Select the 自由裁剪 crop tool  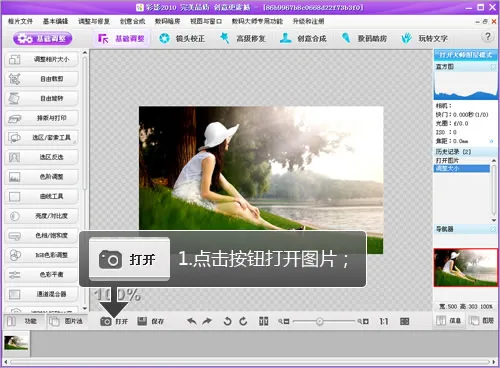tap(42, 79)
